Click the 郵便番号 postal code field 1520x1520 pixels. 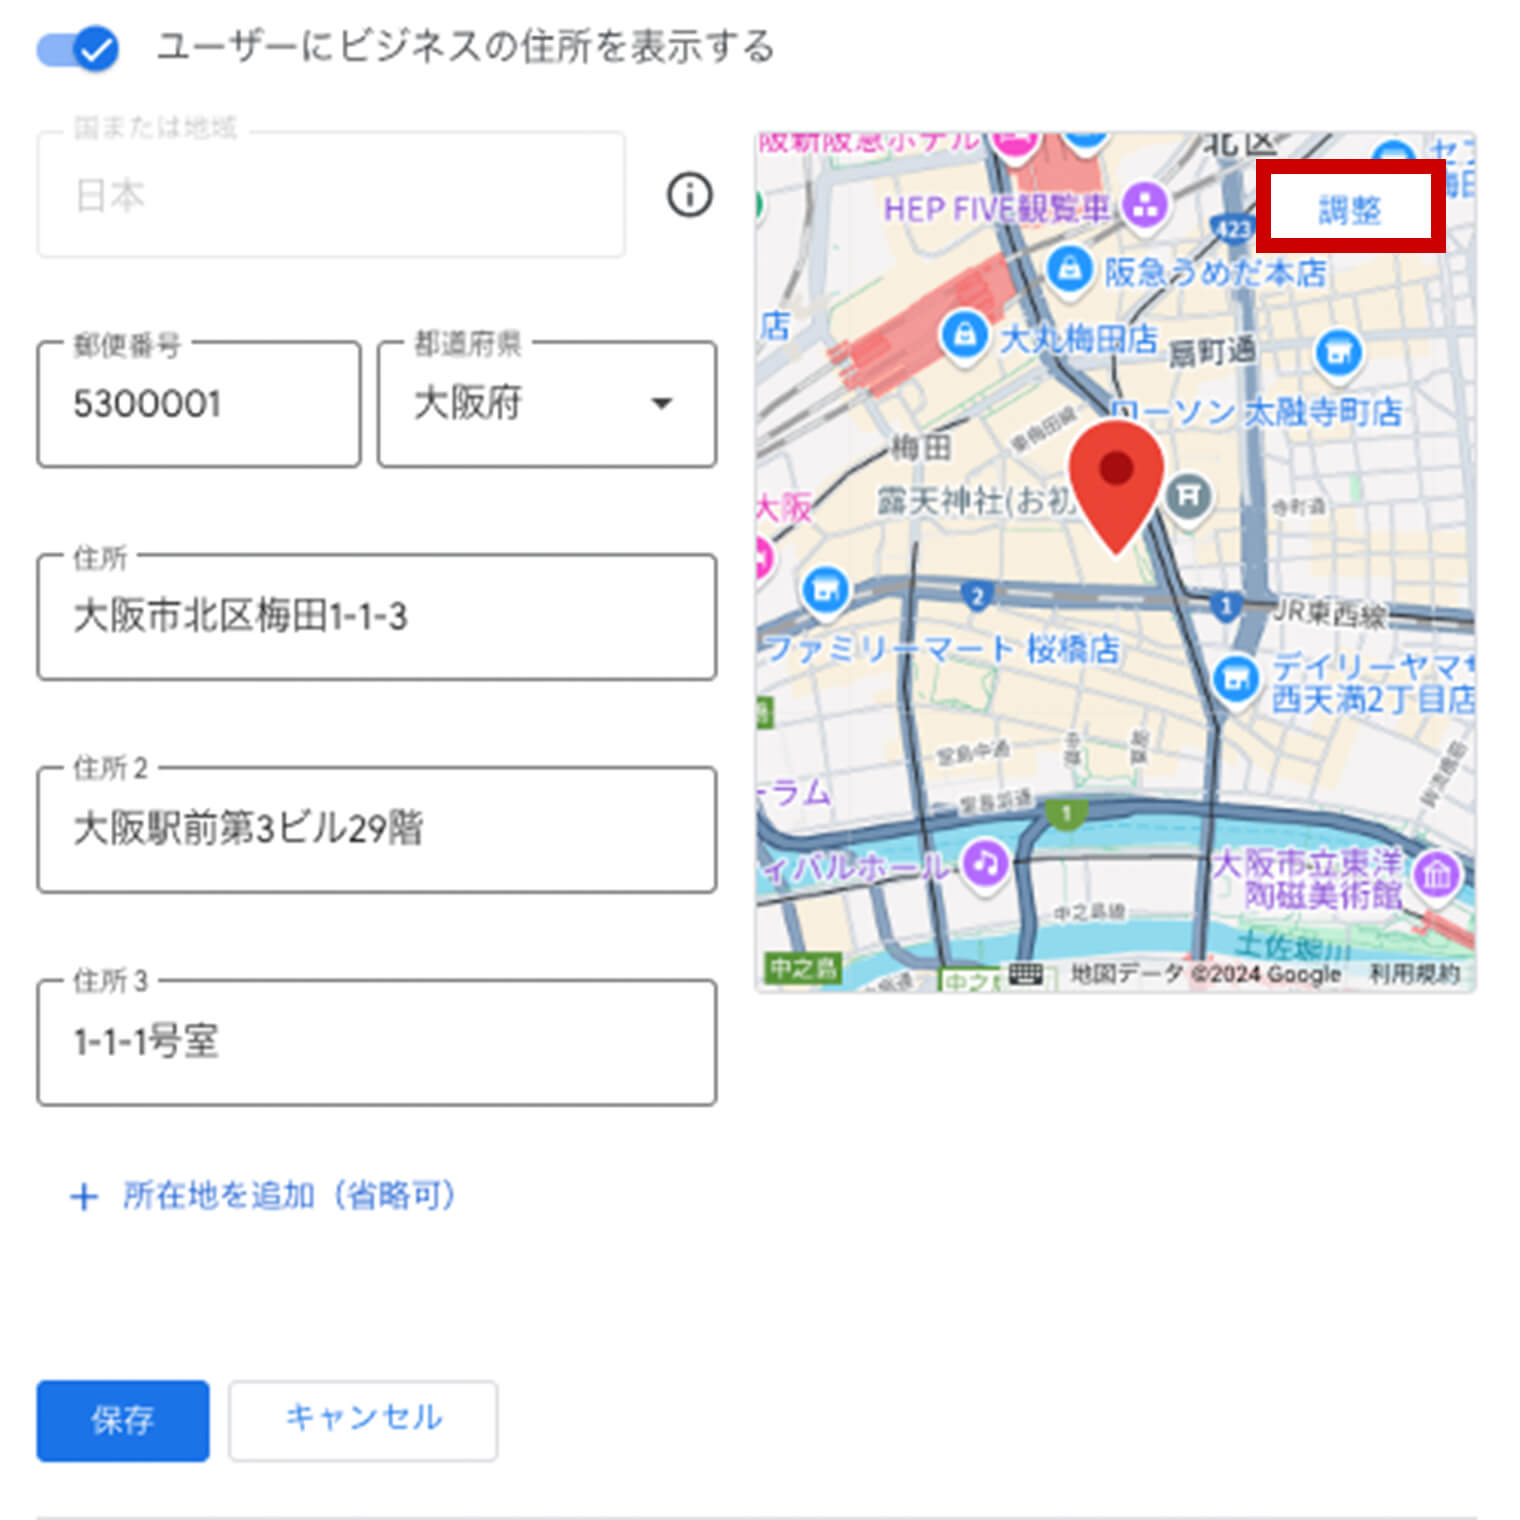pos(198,404)
